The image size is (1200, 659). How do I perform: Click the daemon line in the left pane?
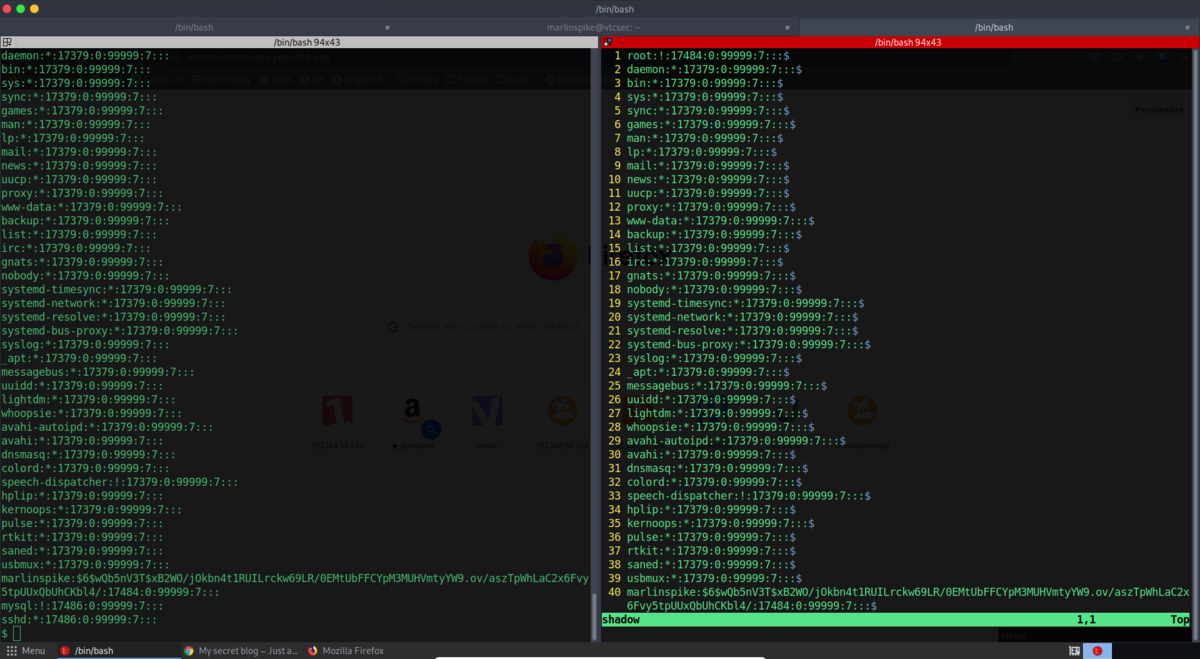coord(85,56)
